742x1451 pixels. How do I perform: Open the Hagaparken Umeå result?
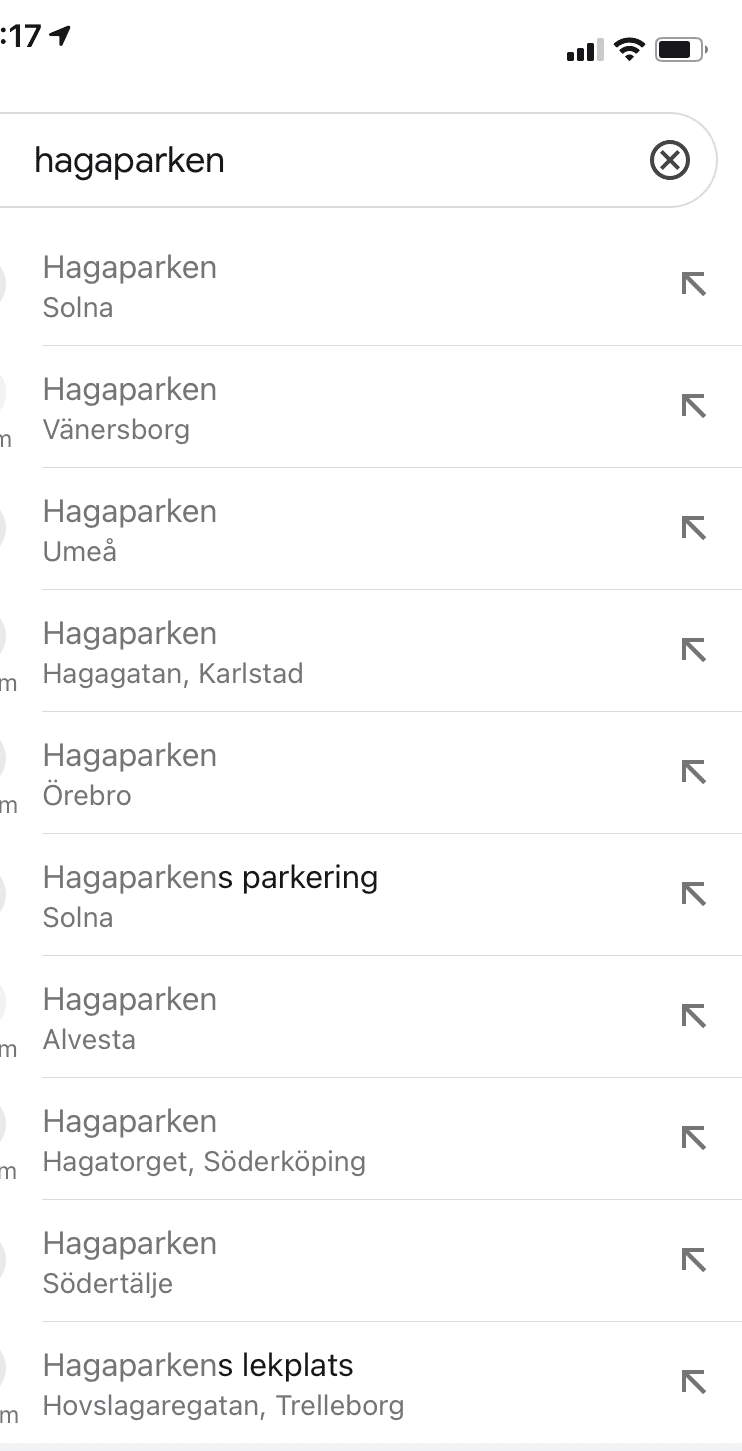[300, 530]
